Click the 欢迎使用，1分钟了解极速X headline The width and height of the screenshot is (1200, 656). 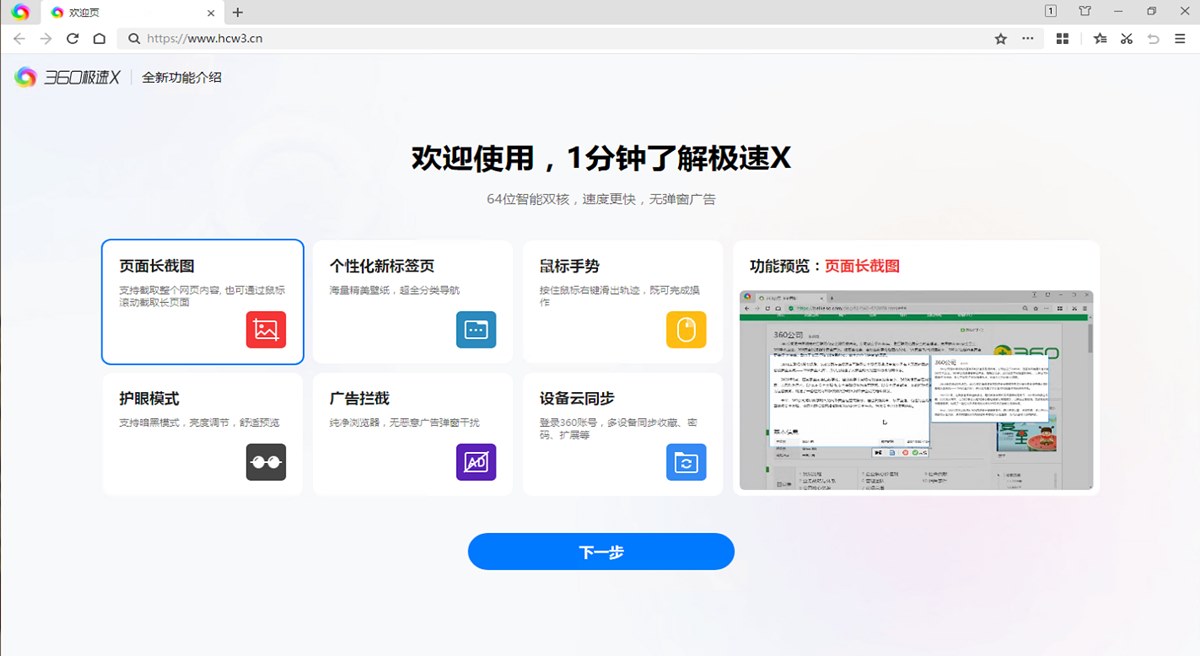pos(601,158)
